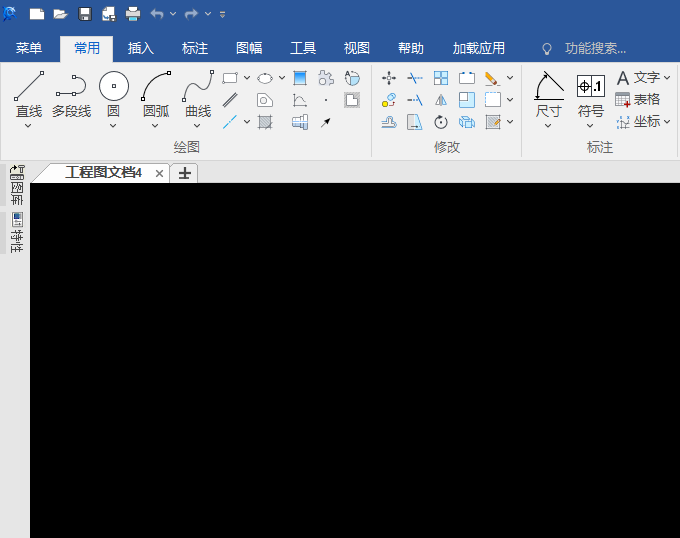Click the polygon with hole icon
Image resolution: width=680 pixels, height=538 pixels.
pyautogui.click(x=265, y=100)
